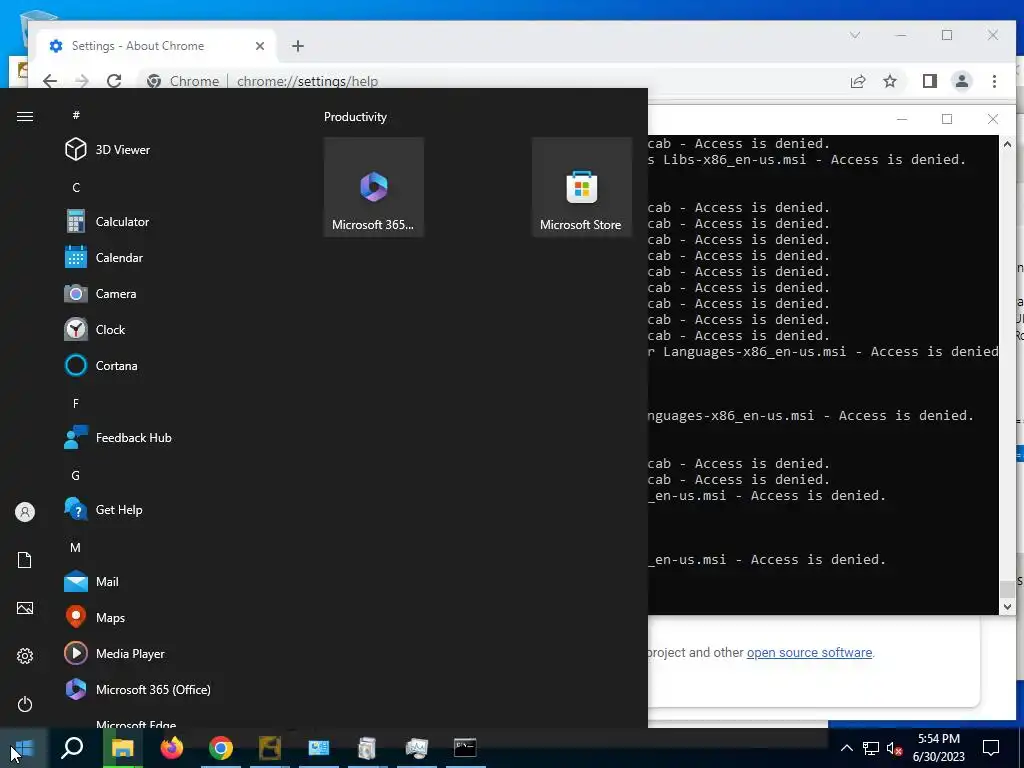Open the taskbar clock and date
The image size is (1024, 768).
tap(938, 748)
